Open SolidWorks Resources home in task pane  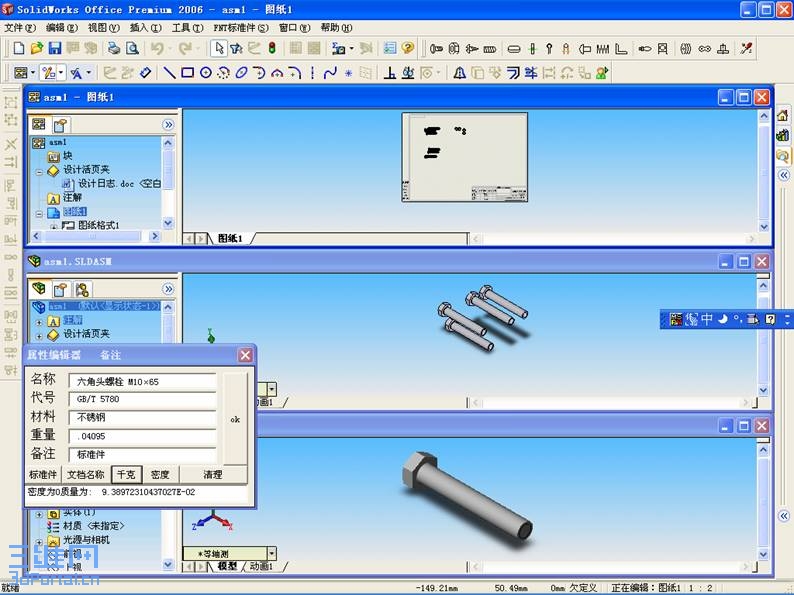tap(783, 115)
